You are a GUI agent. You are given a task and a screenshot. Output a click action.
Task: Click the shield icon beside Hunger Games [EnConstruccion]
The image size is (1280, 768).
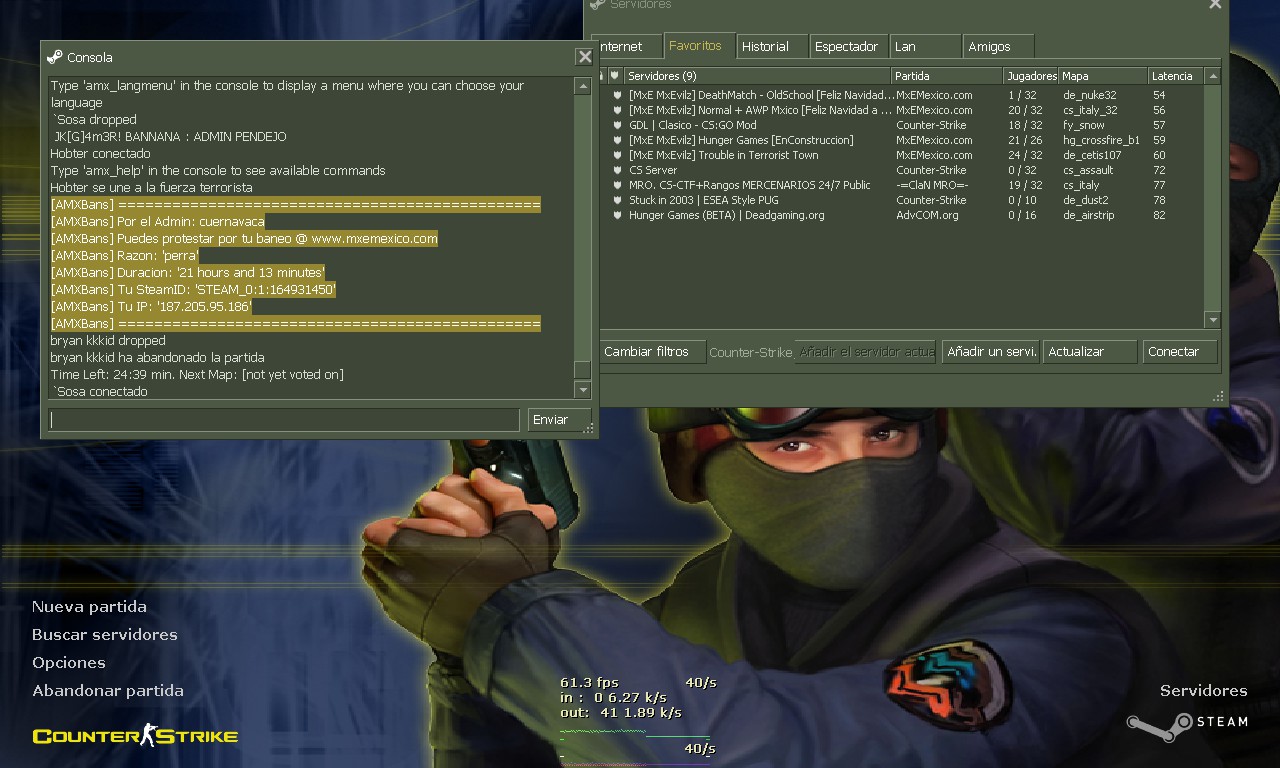point(618,140)
